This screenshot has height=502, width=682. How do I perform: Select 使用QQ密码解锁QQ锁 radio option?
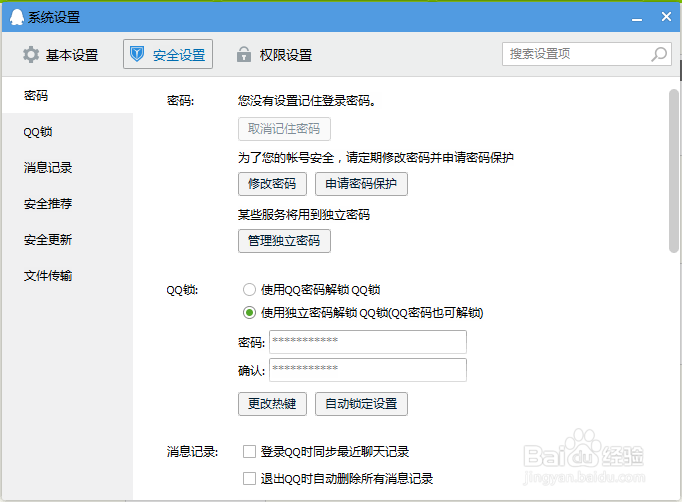249,290
